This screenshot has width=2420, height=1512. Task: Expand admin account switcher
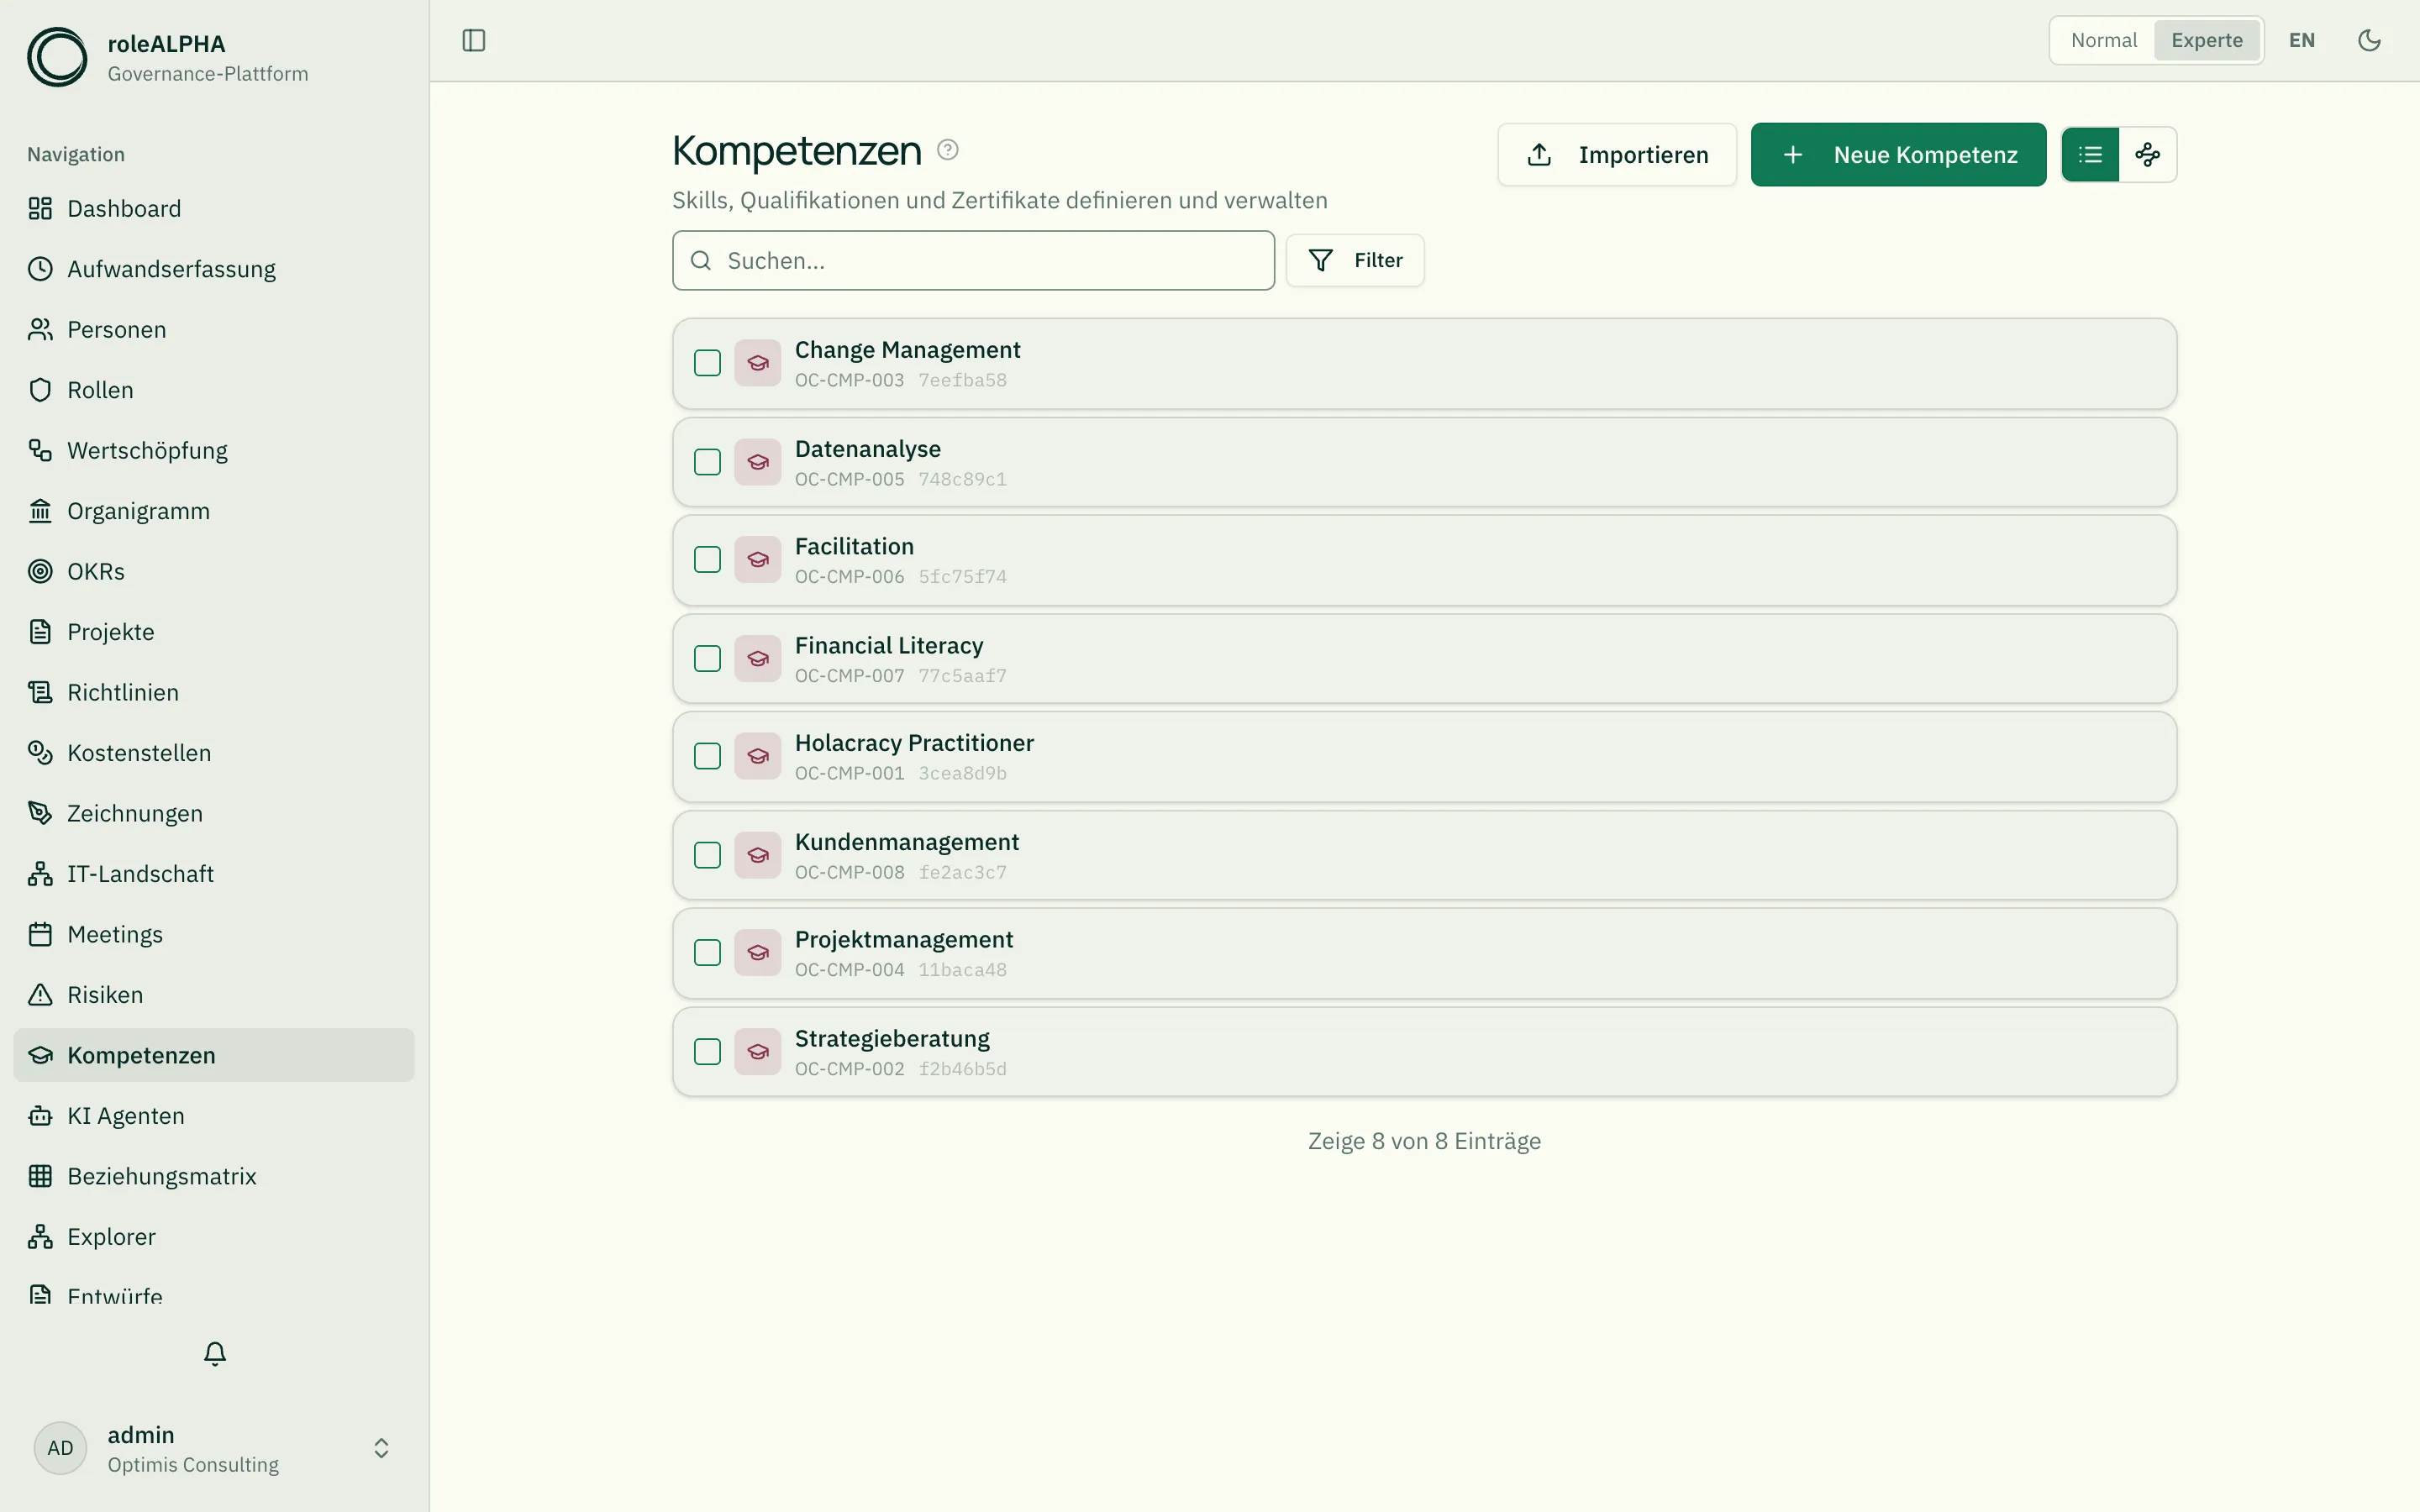(x=381, y=1448)
